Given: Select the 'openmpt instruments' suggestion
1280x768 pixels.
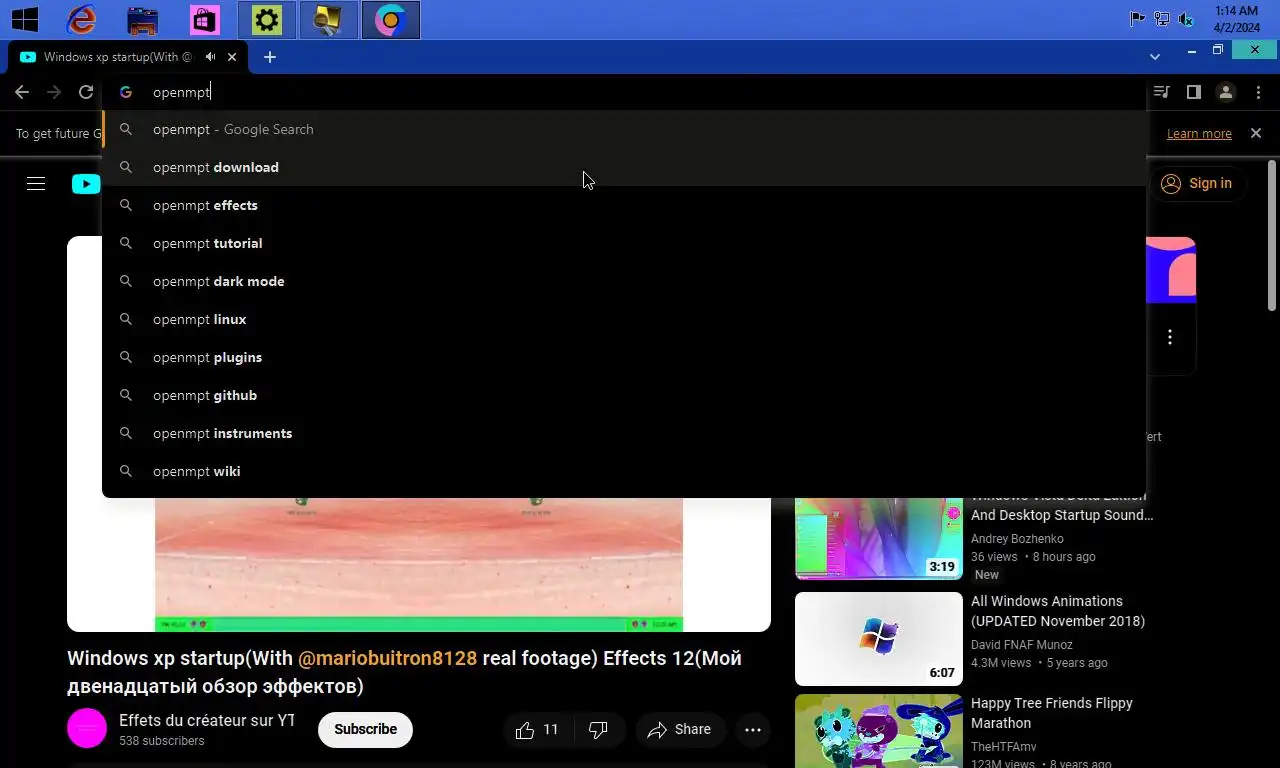Looking at the screenshot, I should coord(624,433).
